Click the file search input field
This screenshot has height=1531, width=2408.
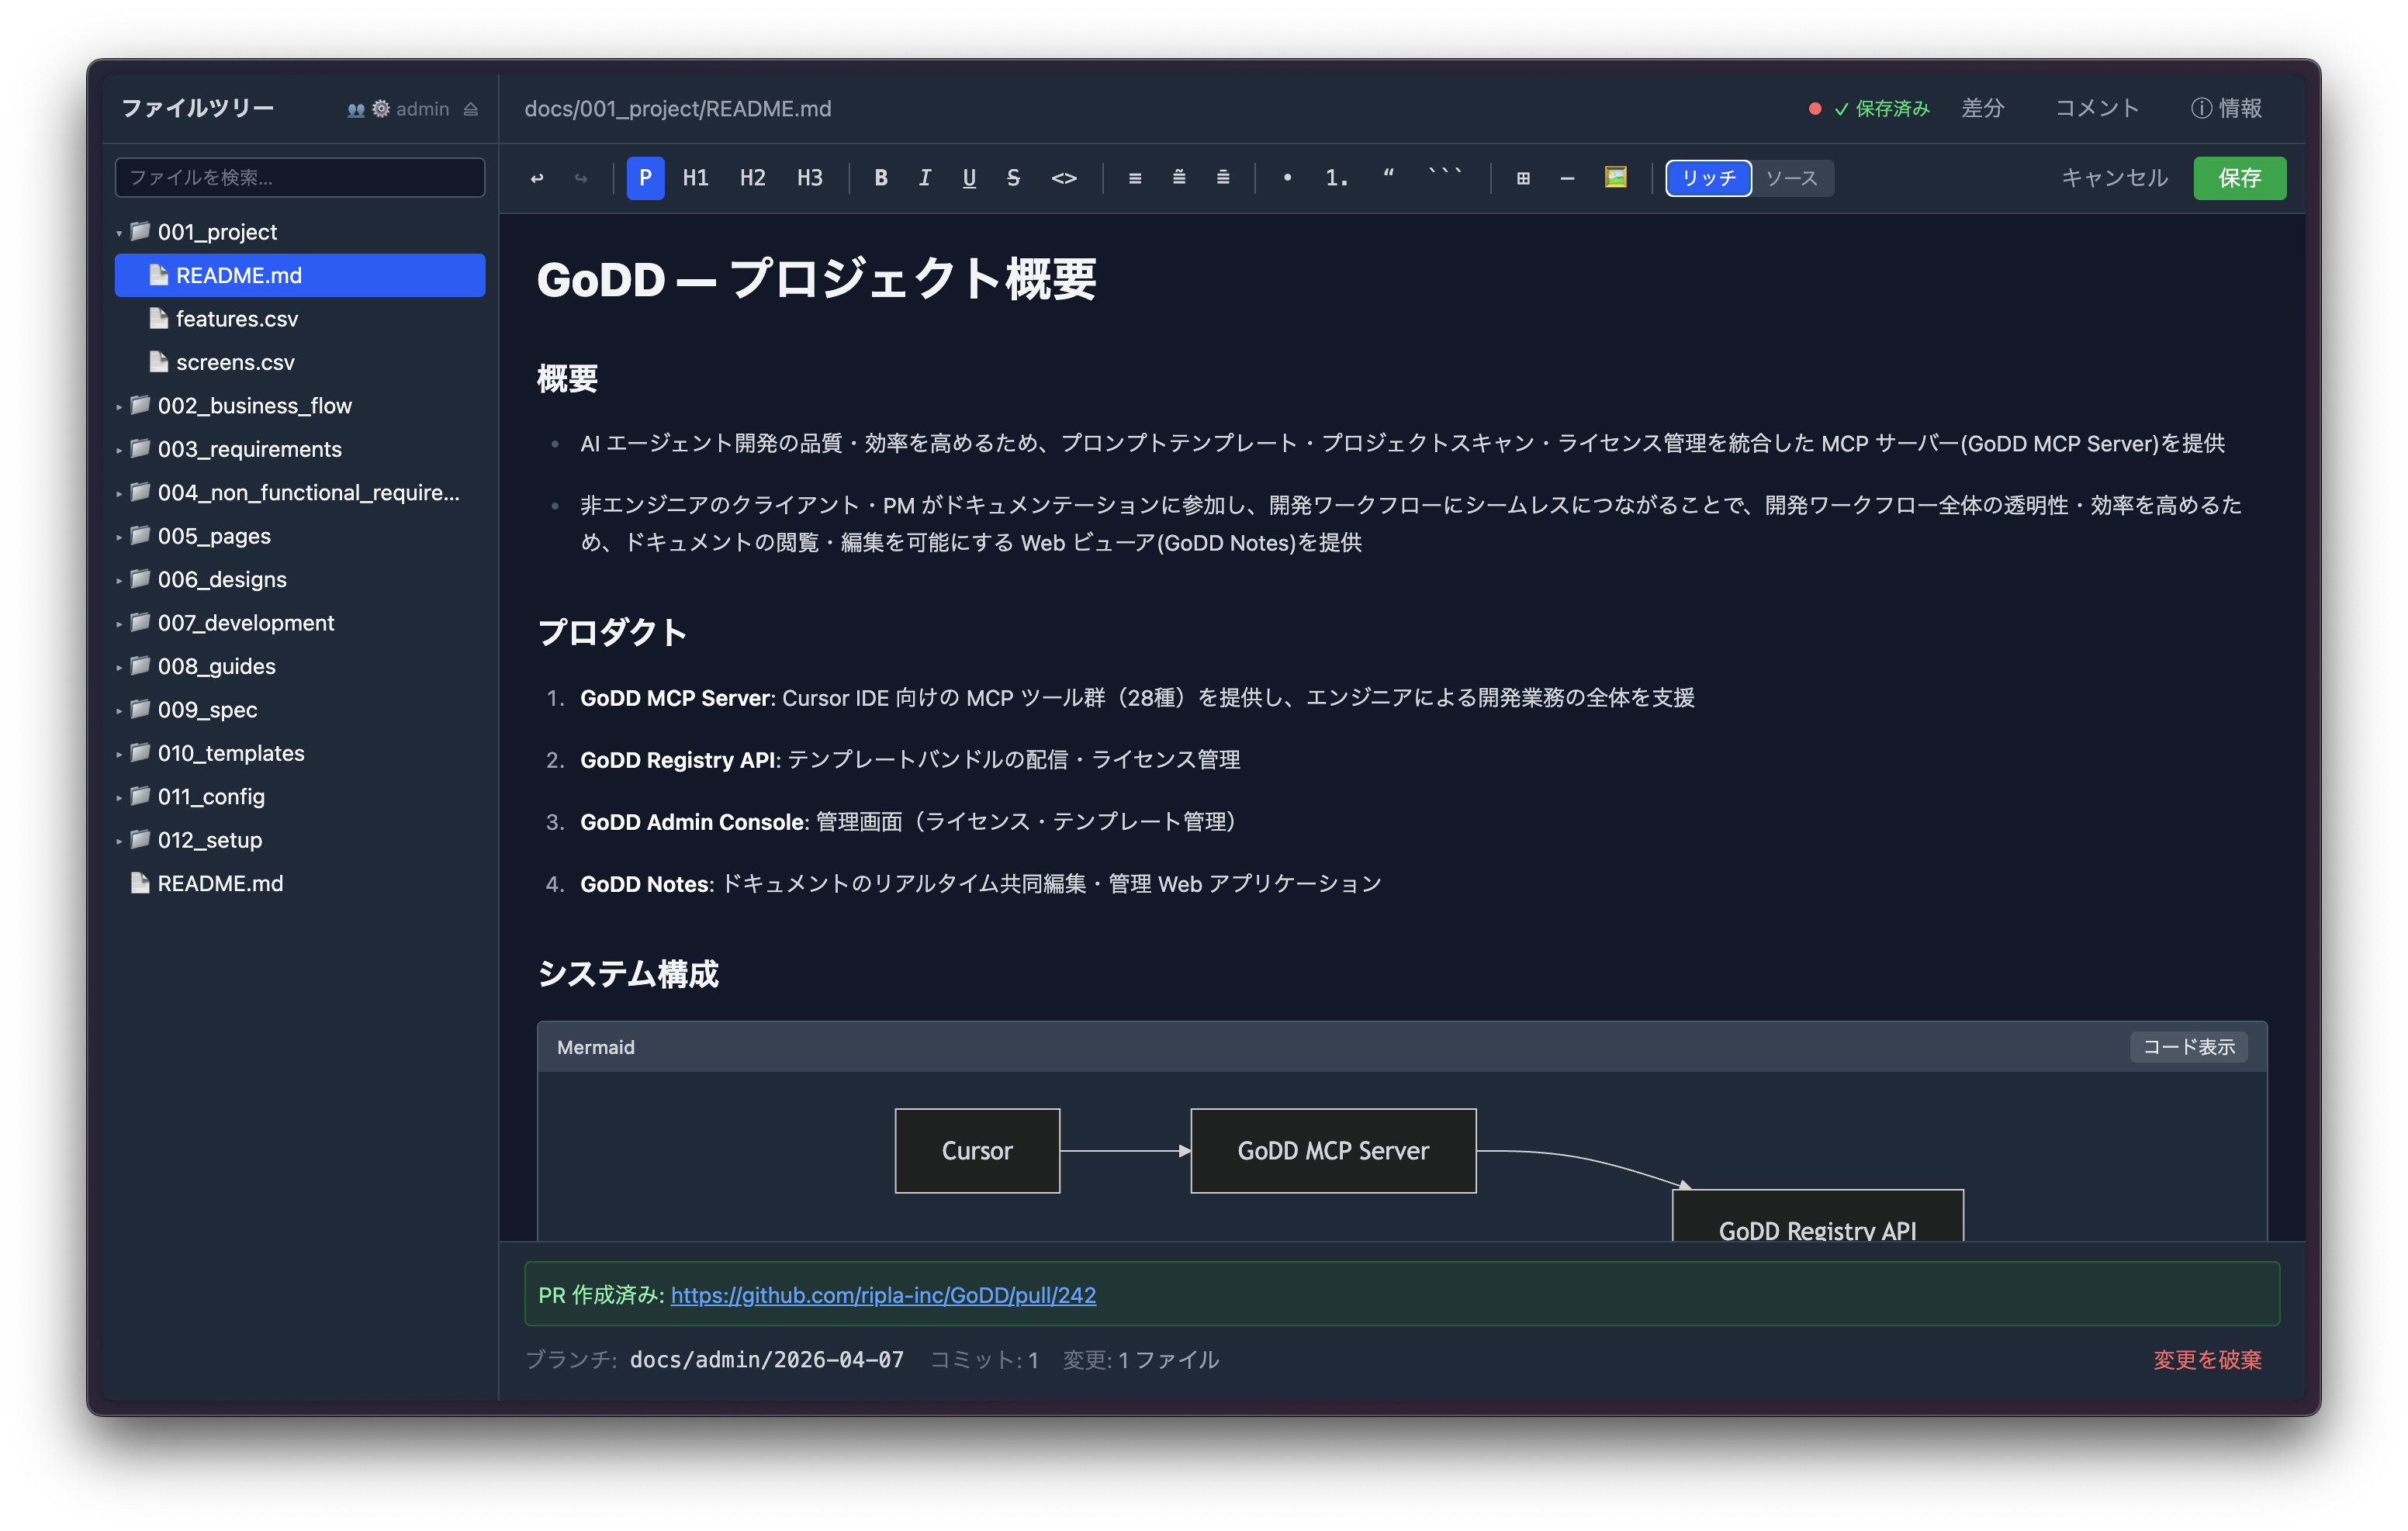coord(300,178)
